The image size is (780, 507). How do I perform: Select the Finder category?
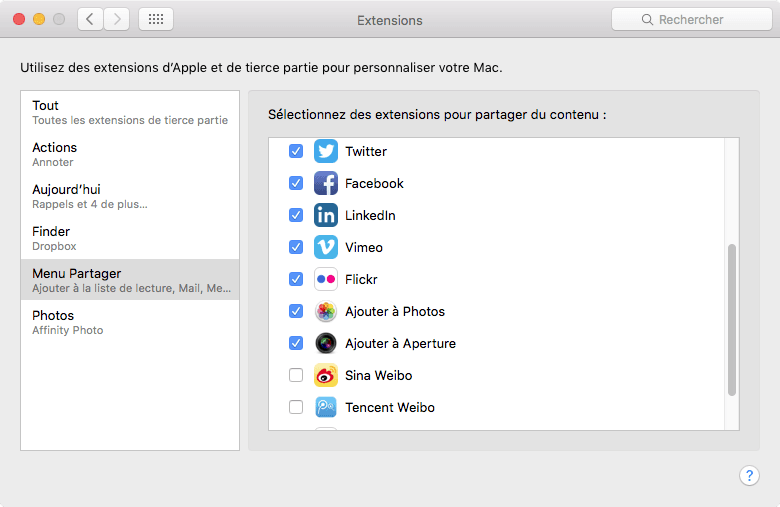(130, 238)
